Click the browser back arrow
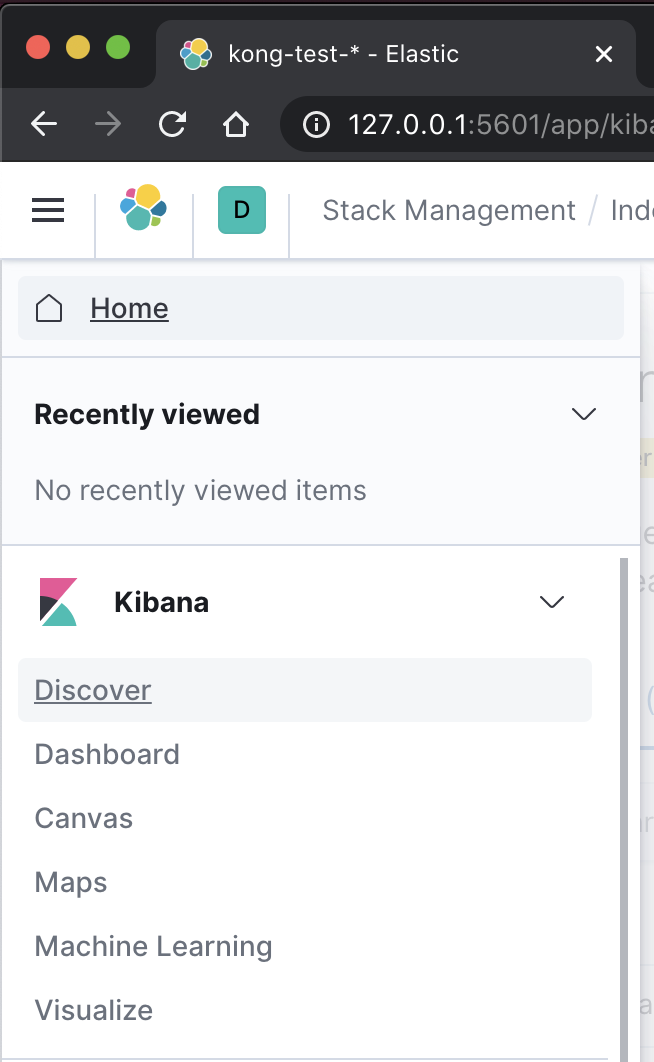 (x=44, y=124)
